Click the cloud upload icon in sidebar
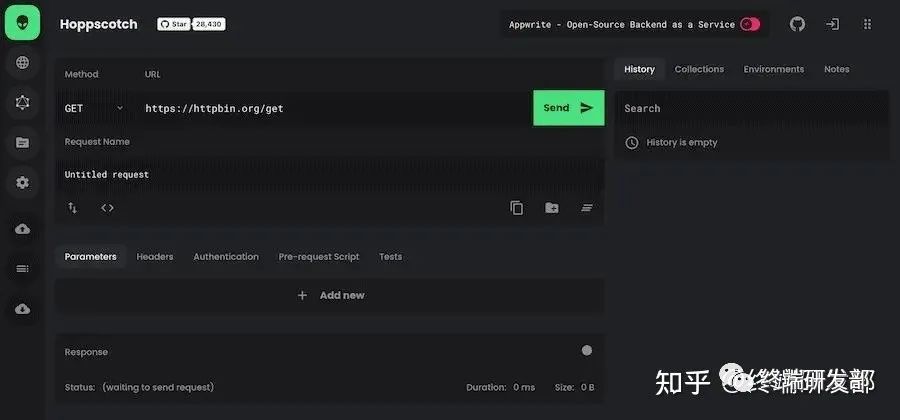The image size is (900, 420). [x=22, y=229]
